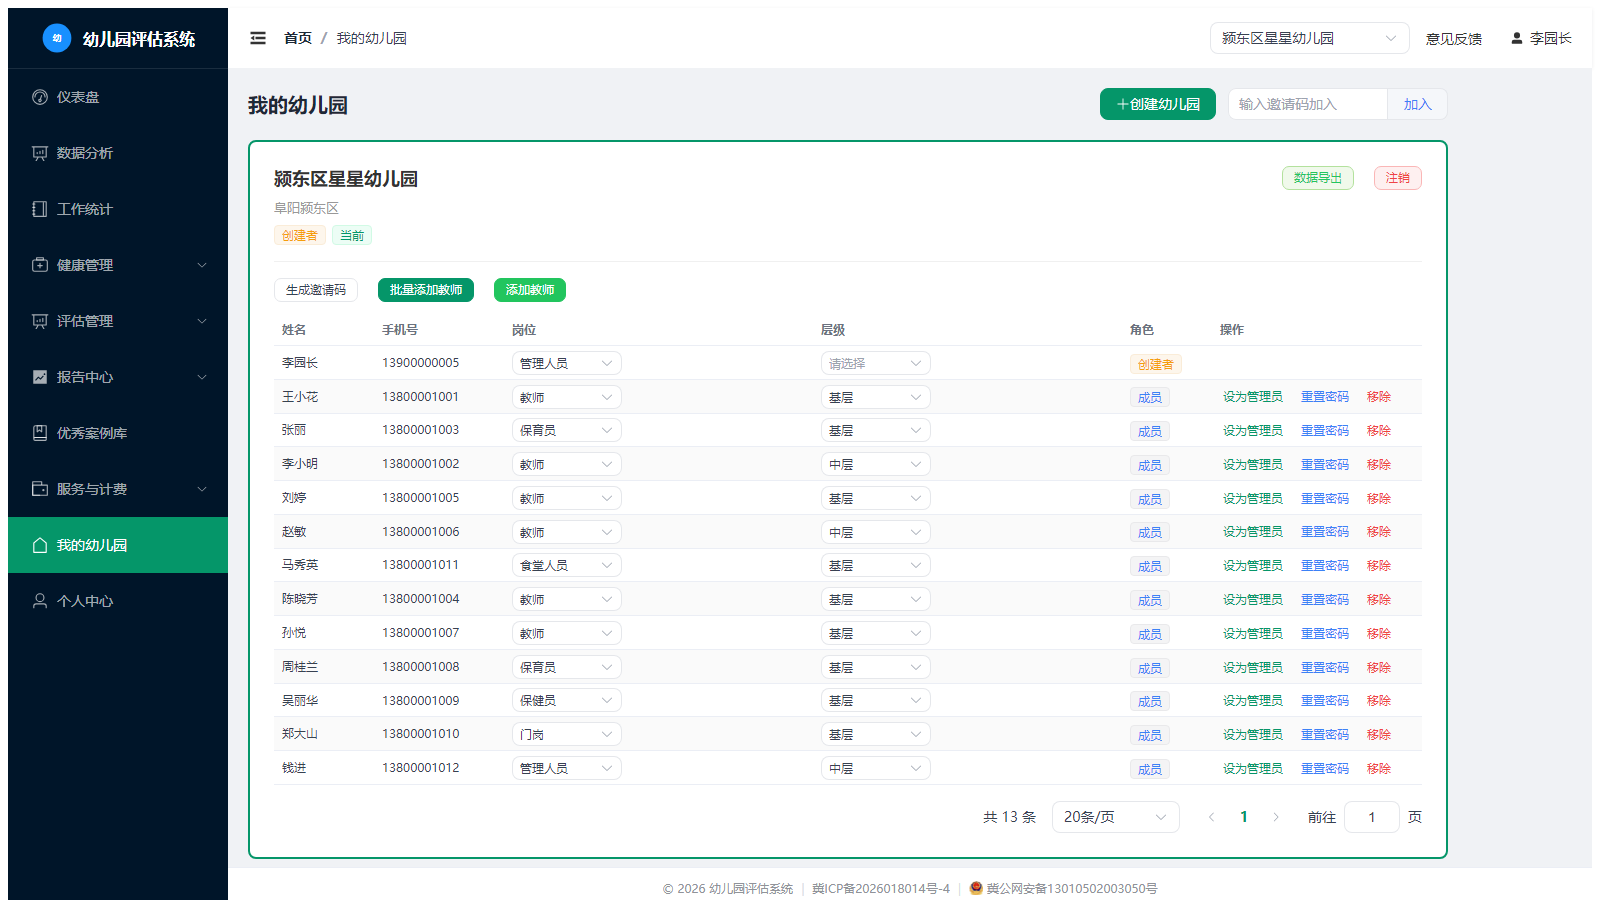
Task: Click the 添加教师 button
Action: click(x=530, y=290)
